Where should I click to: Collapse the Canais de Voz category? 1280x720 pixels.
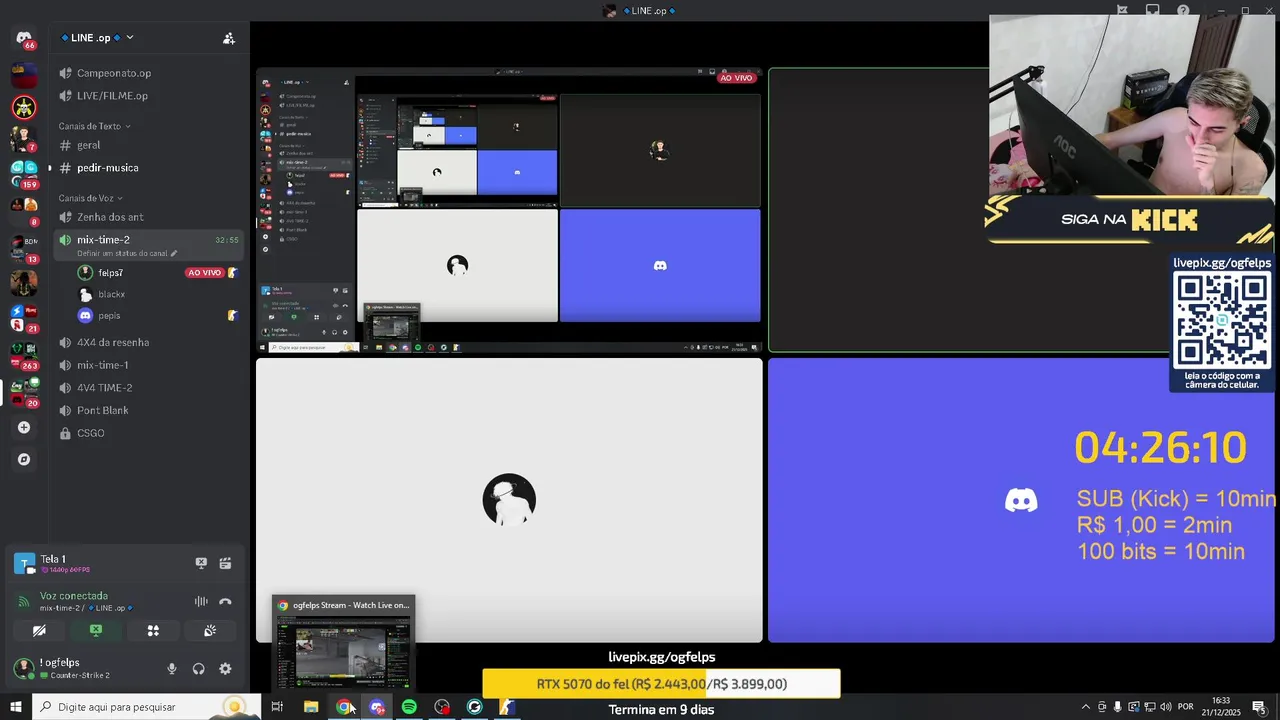tap(91, 198)
